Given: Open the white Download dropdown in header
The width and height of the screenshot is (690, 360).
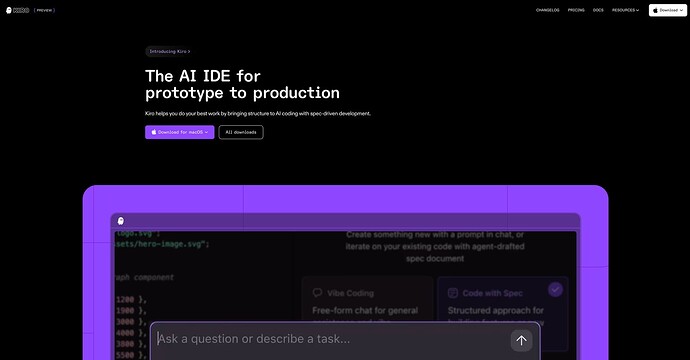Looking at the screenshot, I should pos(668,10).
